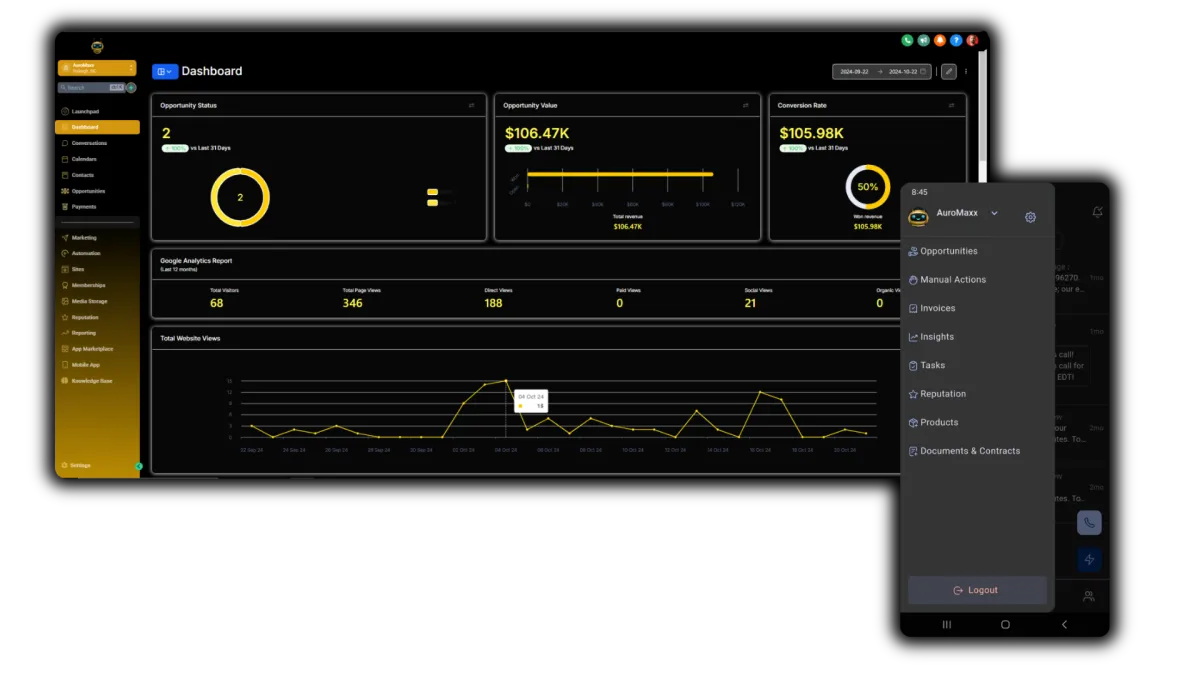Click the Automation icon in sidebar
The height and width of the screenshot is (675, 1200).
pyautogui.click(x=65, y=253)
